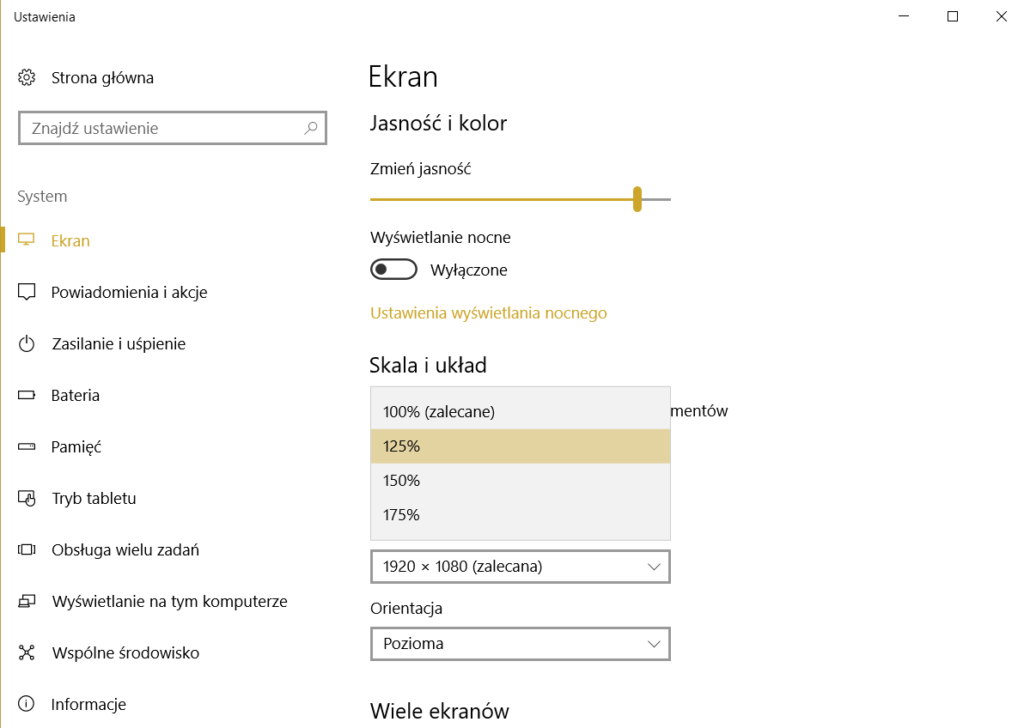1024x728 pixels.
Task: Maximize the Ustawienia window
Action: click(x=953, y=16)
